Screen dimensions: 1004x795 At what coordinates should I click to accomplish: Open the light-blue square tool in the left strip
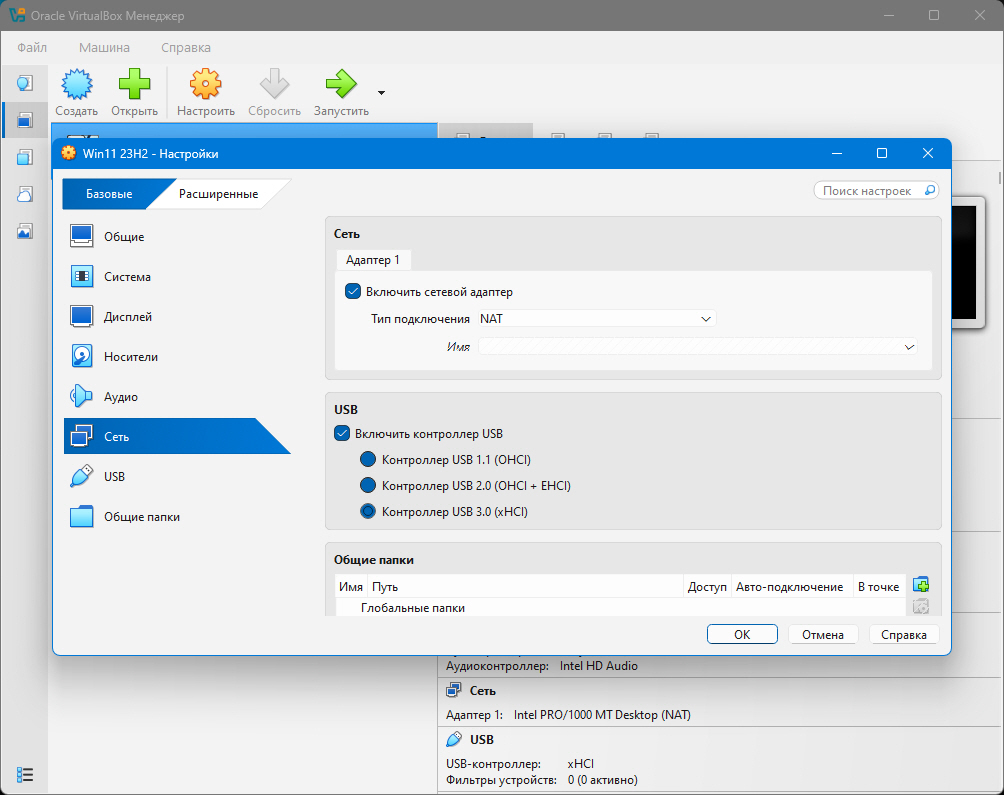coord(24,157)
